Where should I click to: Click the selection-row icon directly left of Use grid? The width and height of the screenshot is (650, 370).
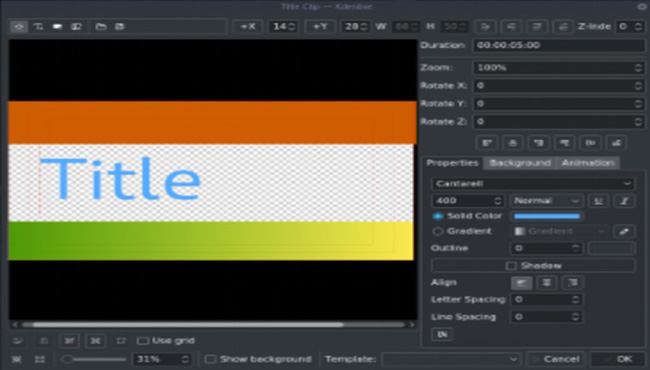(x=121, y=341)
